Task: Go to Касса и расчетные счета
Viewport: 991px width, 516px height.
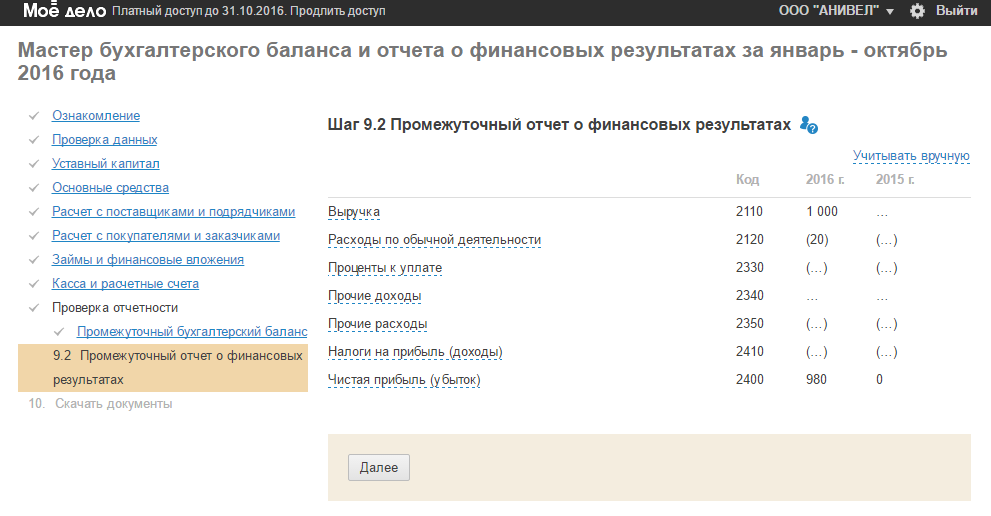Action: (128, 284)
